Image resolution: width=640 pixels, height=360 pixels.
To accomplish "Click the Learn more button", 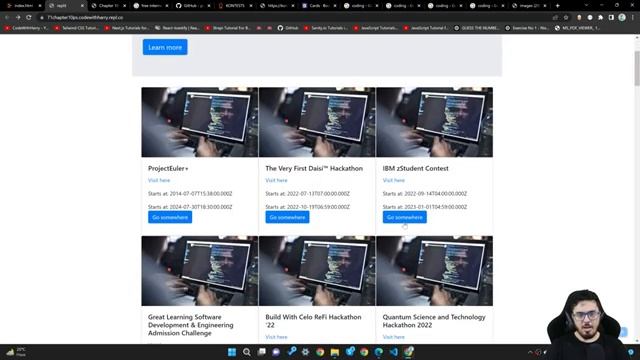I will point(165,47).
